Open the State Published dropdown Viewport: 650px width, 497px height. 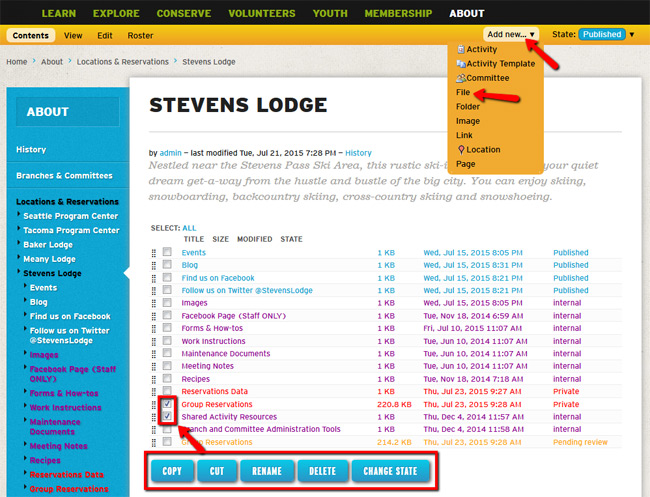point(606,34)
